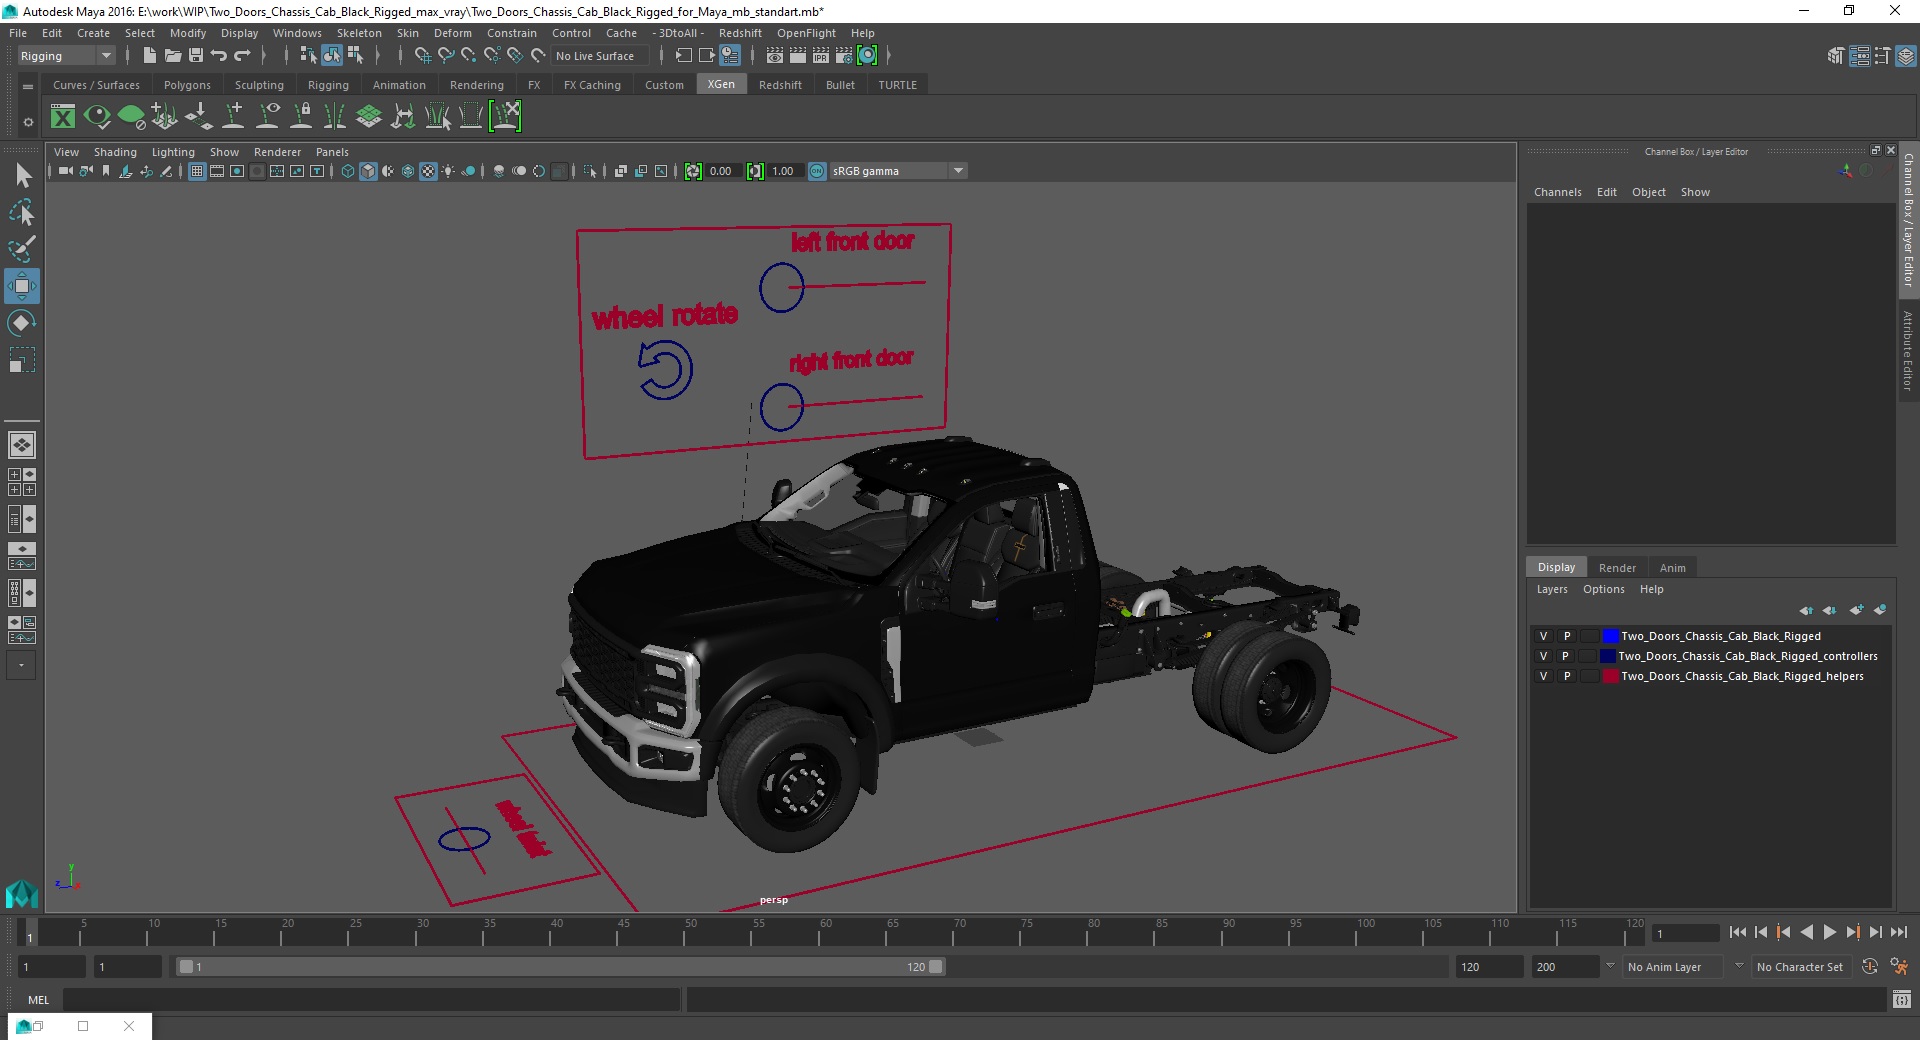Switch to the Polygons shelf tab
The image size is (1920, 1040).
187,85
